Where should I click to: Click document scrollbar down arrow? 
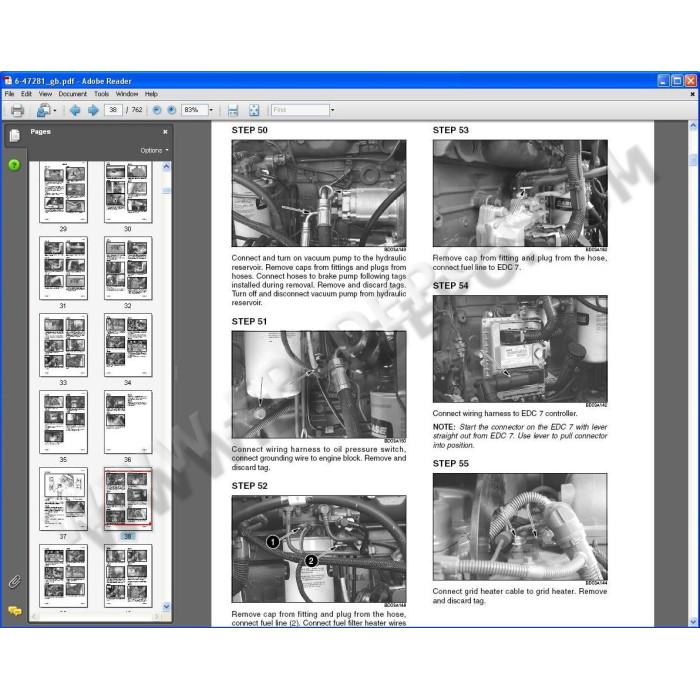(693, 621)
